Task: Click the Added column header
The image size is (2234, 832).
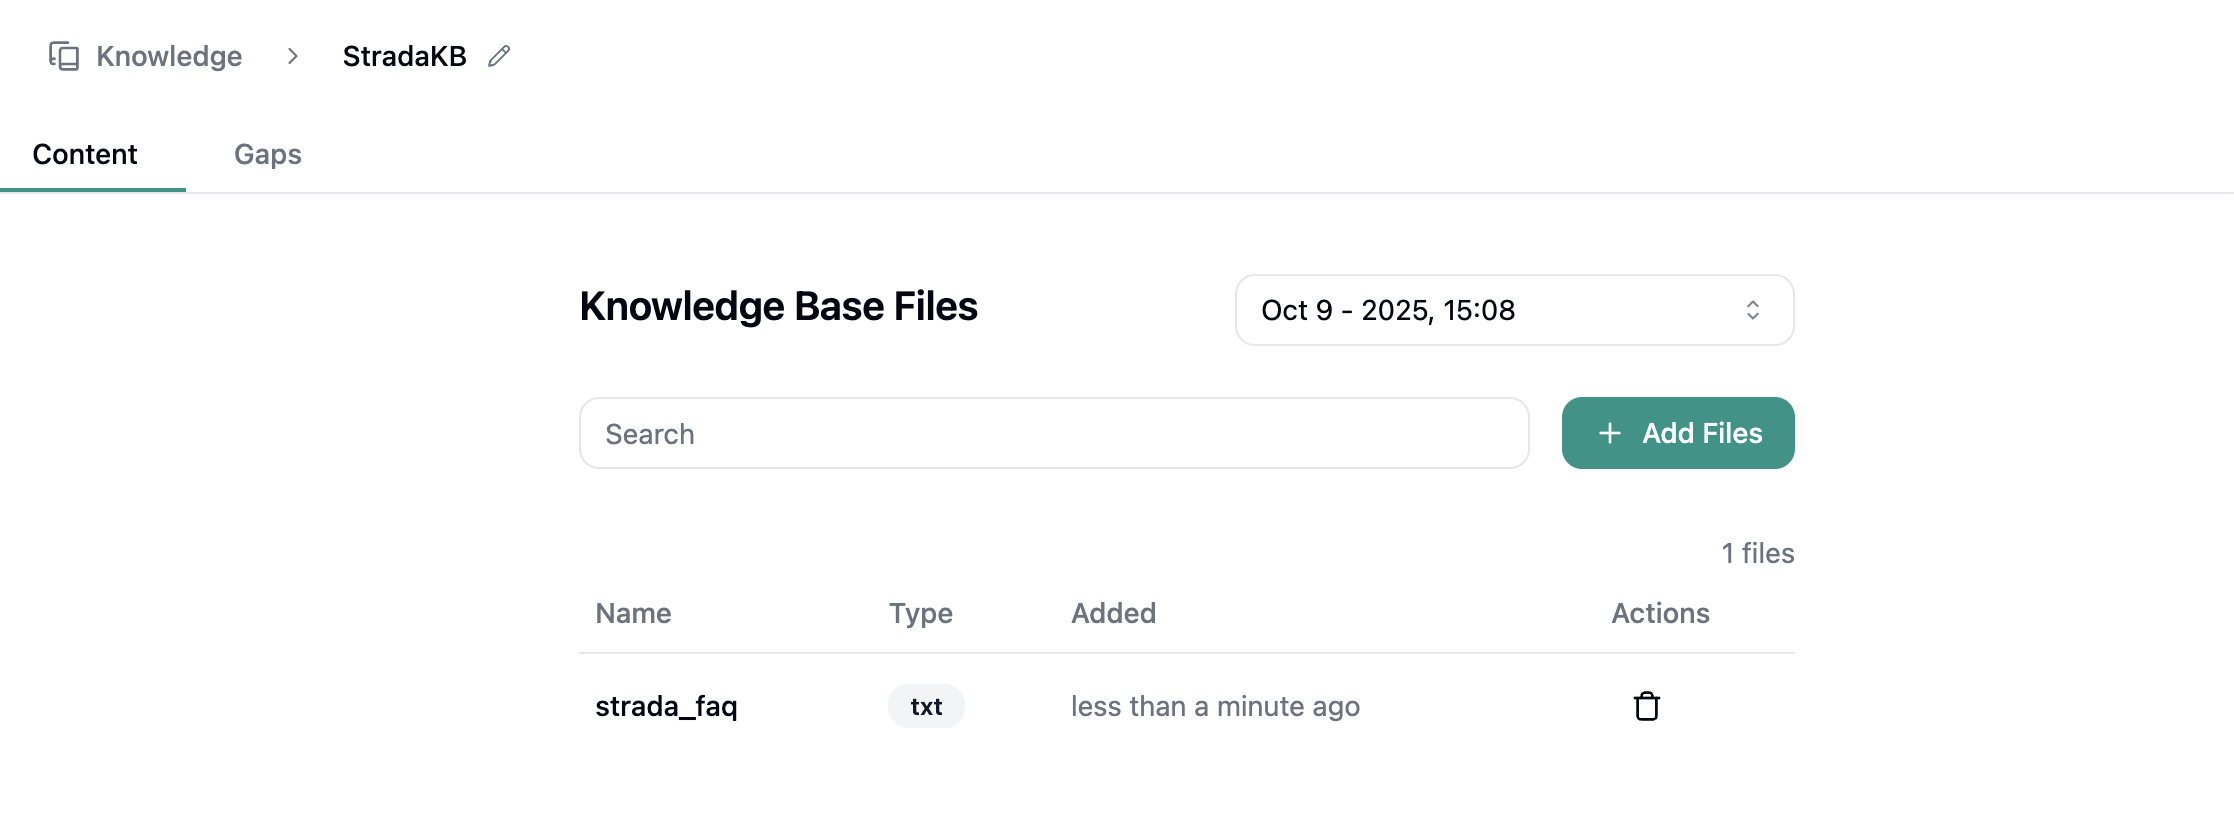Action: pos(1113,613)
